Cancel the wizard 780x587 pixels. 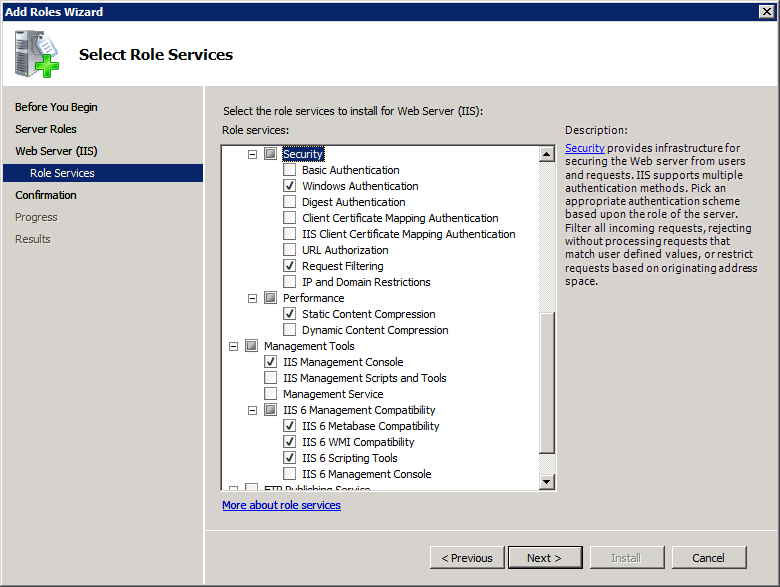click(709, 558)
